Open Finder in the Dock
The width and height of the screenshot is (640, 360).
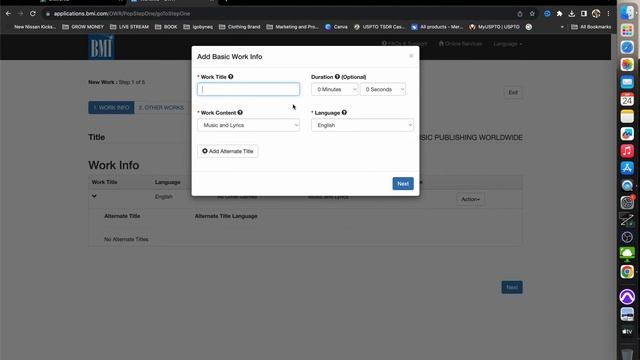pyautogui.click(x=627, y=12)
